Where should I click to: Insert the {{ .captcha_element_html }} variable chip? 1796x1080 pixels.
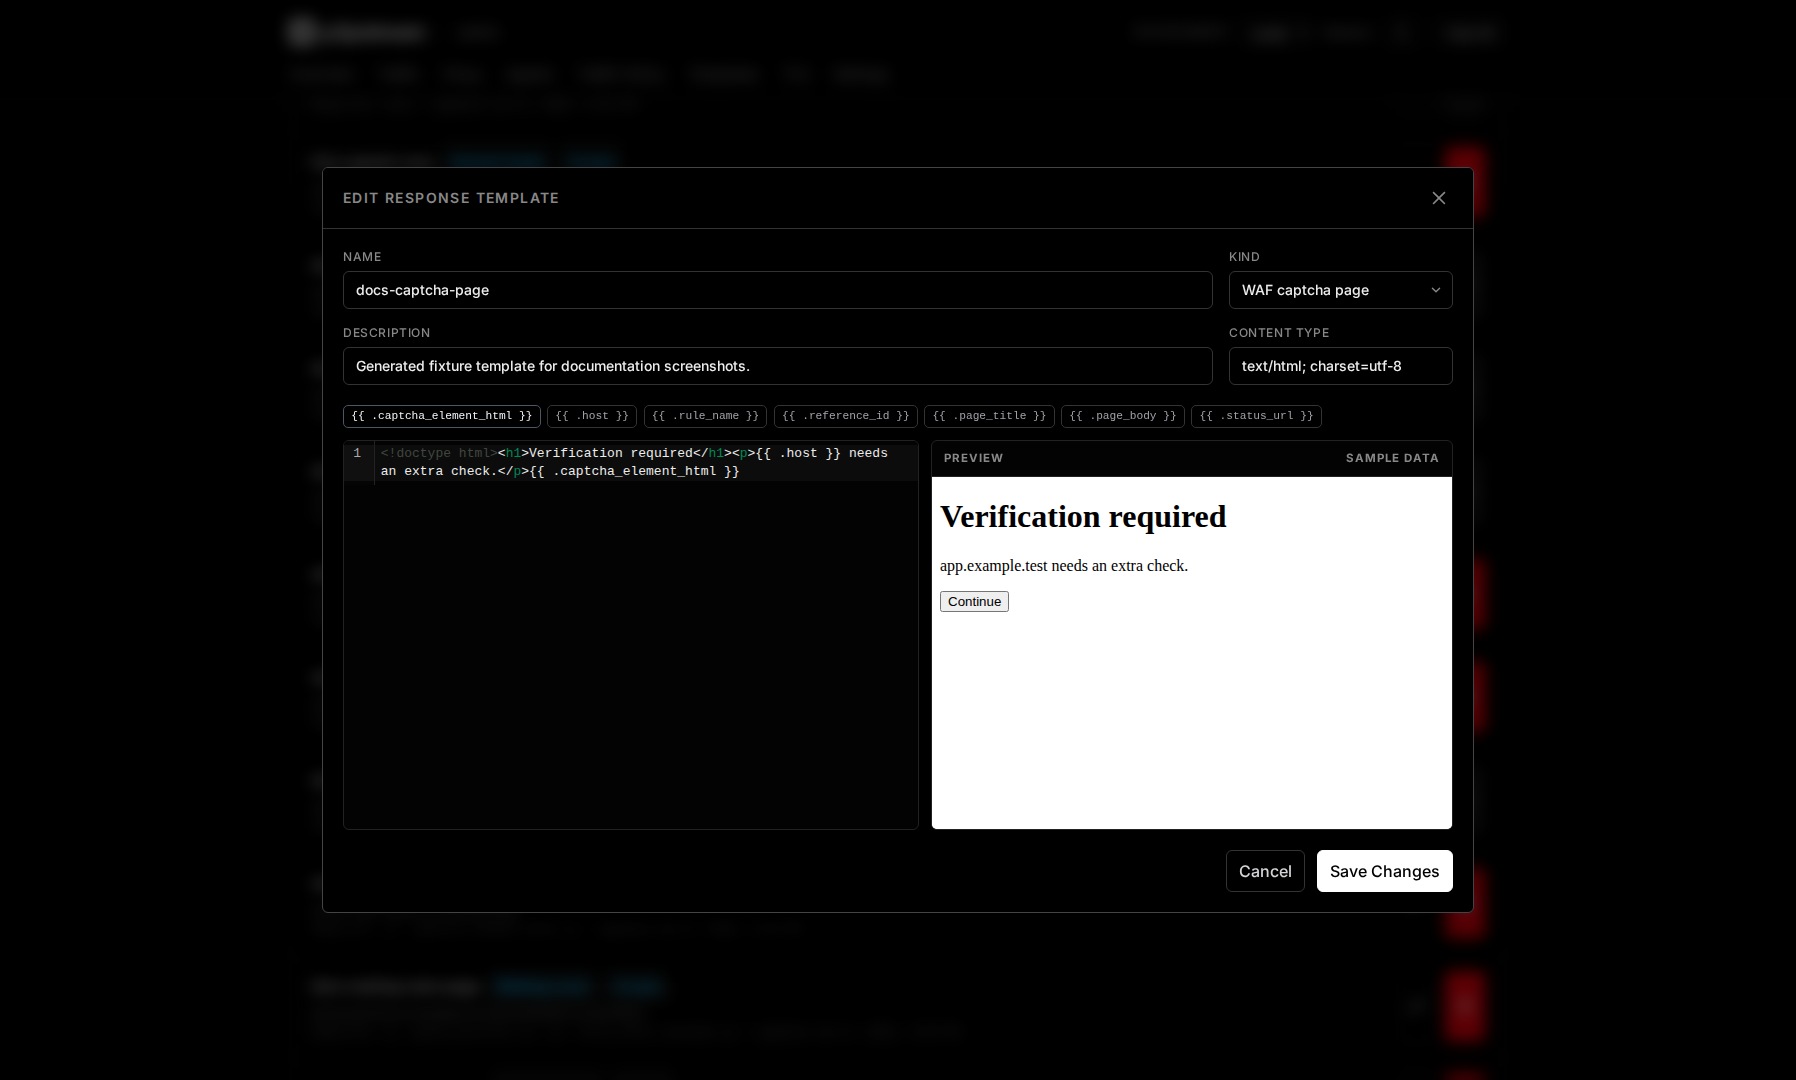point(441,416)
